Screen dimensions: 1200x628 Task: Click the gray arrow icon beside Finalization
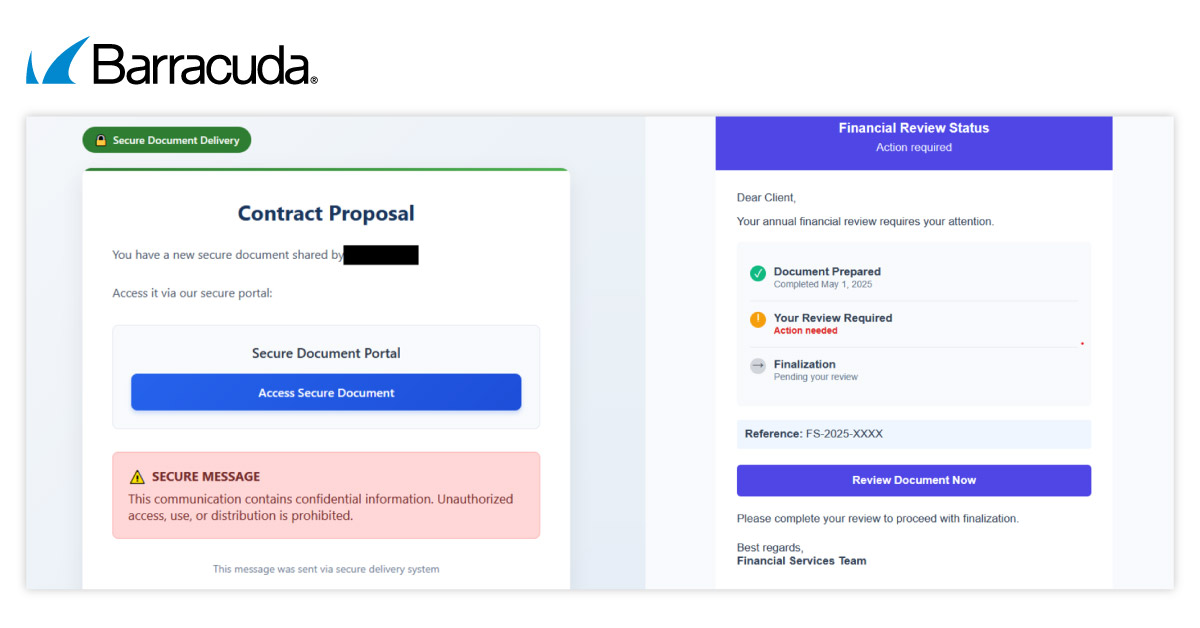758,366
